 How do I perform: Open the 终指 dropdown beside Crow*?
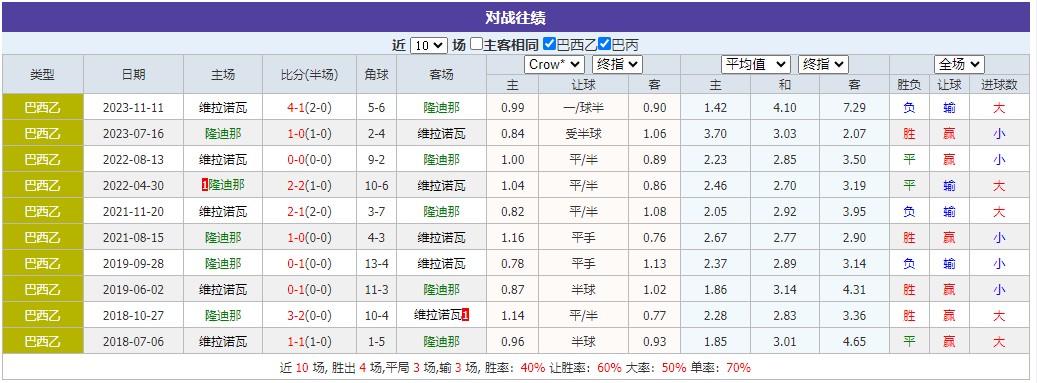(617, 64)
